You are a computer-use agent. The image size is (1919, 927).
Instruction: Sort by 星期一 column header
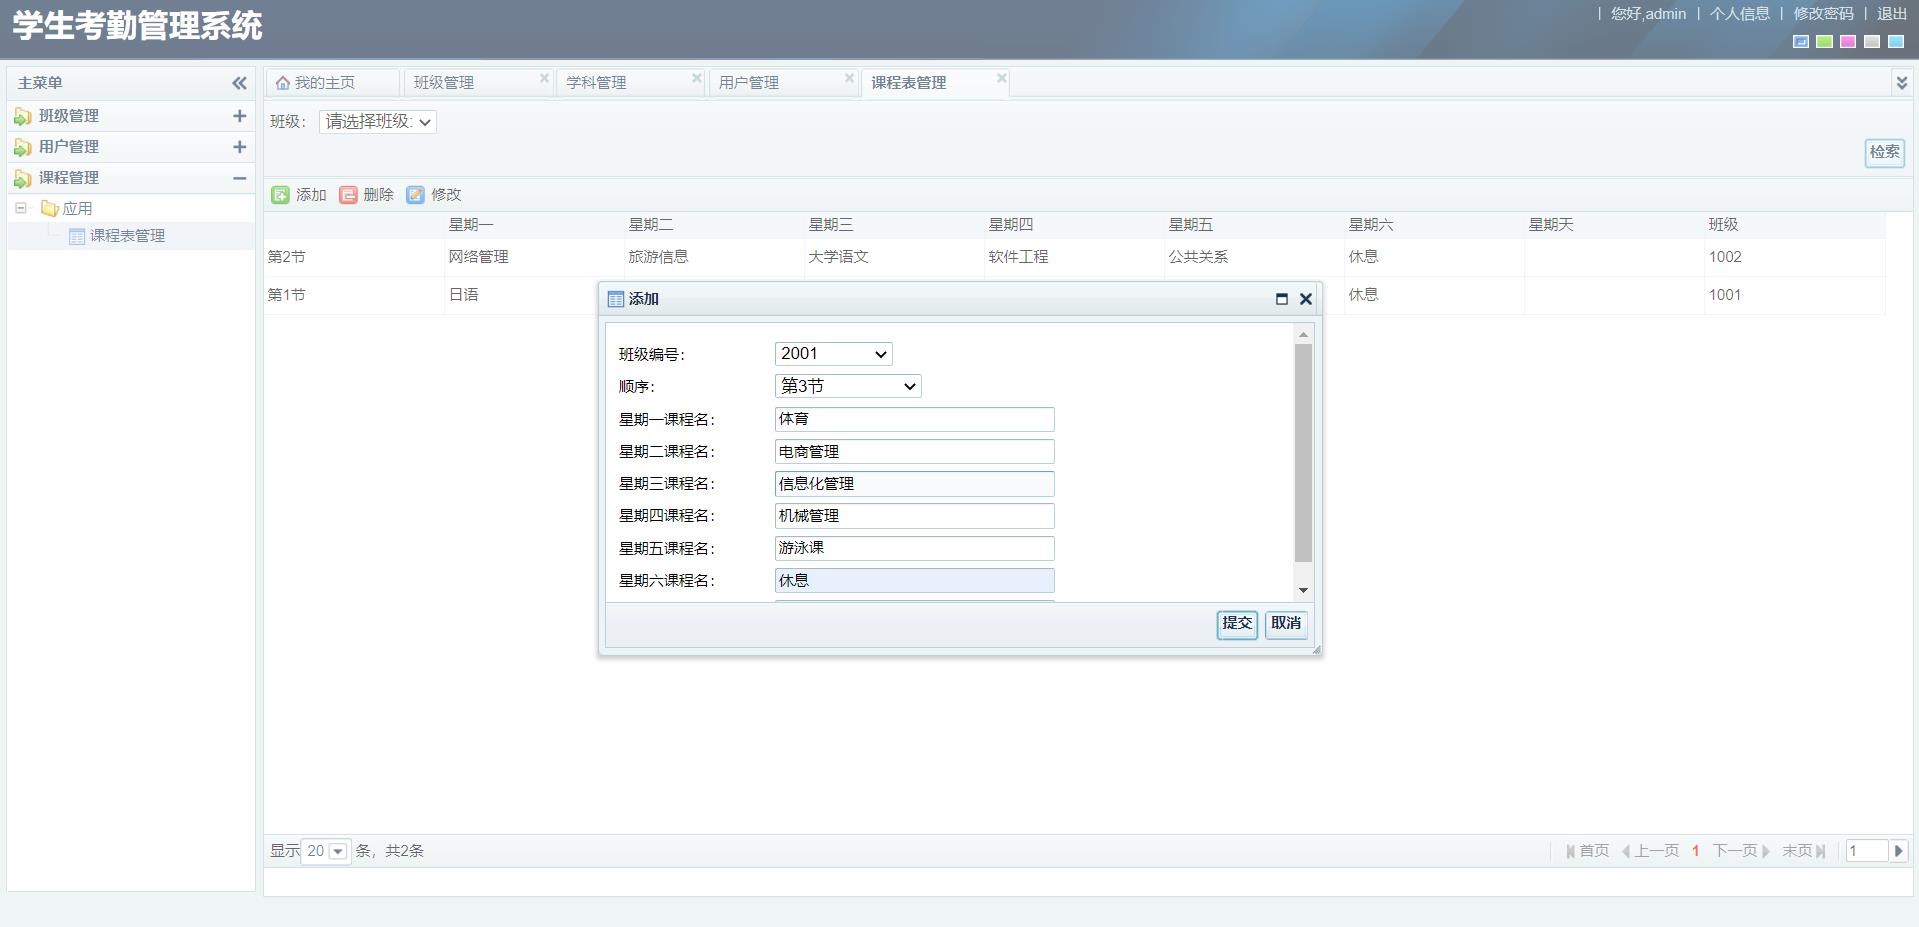coord(534,225)
